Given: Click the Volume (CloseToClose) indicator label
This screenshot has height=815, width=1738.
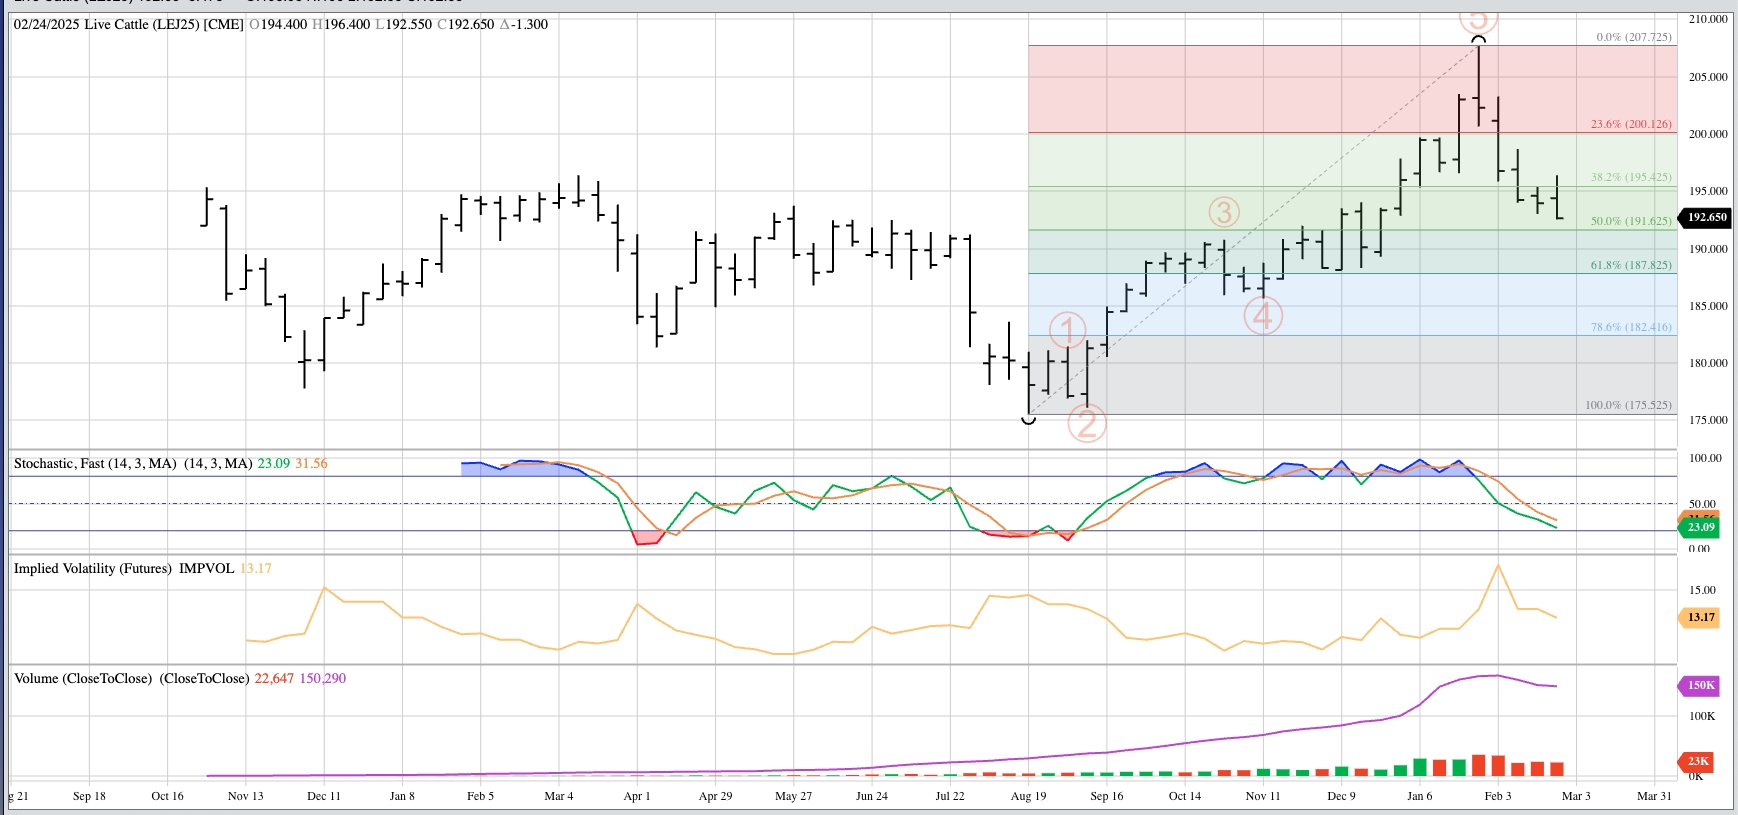Looking at the screenshot, I should tap(83, 678).
